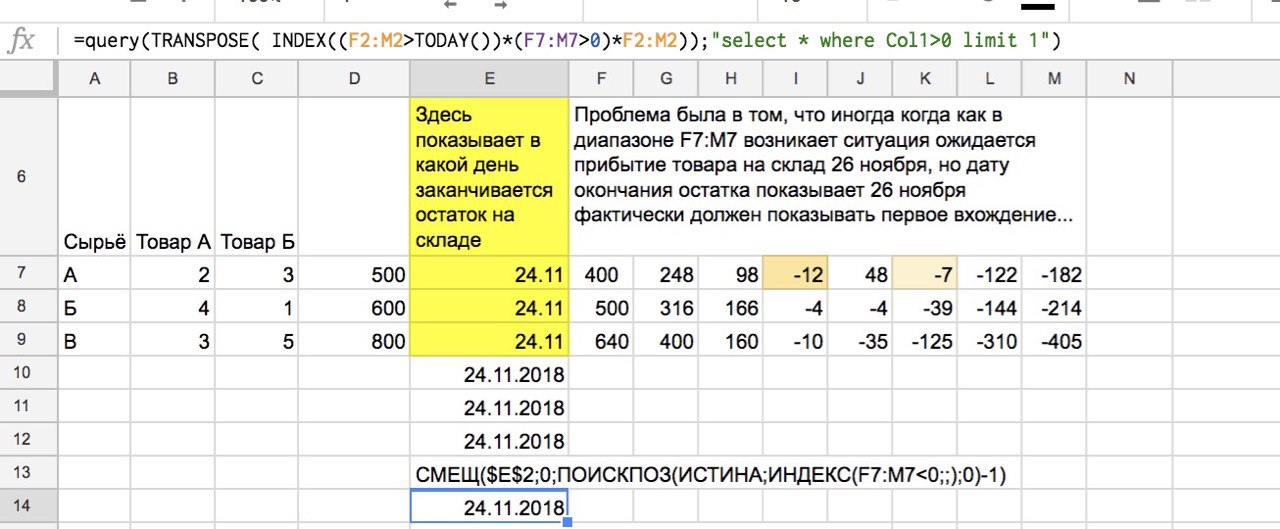Click cell with value 600 in row 8
The height and width of the screenshot is (529, 1280).
point(354,307)
